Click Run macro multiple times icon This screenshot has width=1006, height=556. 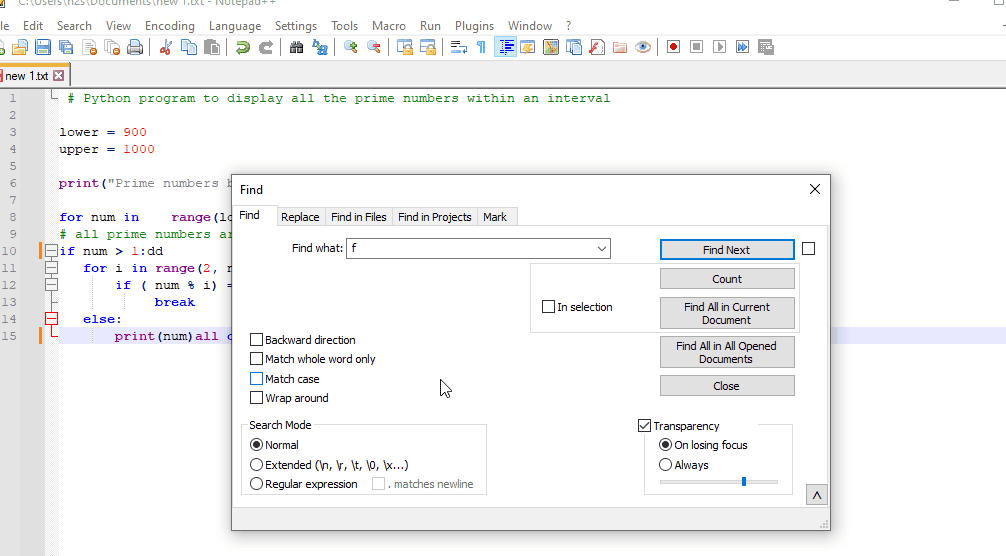[742, 47]
